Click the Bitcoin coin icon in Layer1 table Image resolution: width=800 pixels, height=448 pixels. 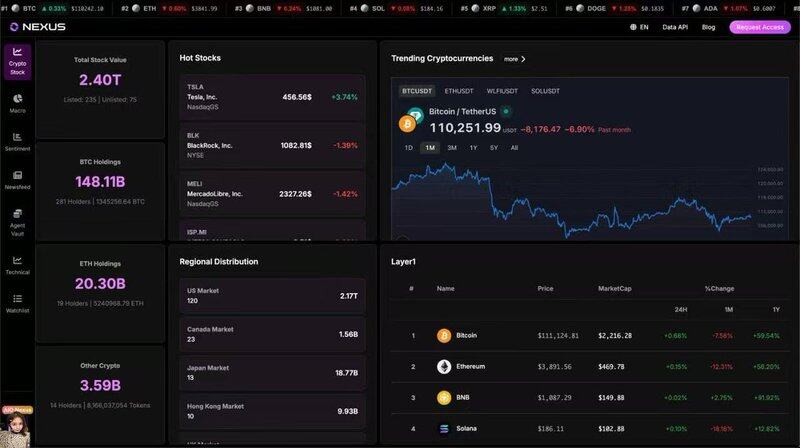[444, 335]
